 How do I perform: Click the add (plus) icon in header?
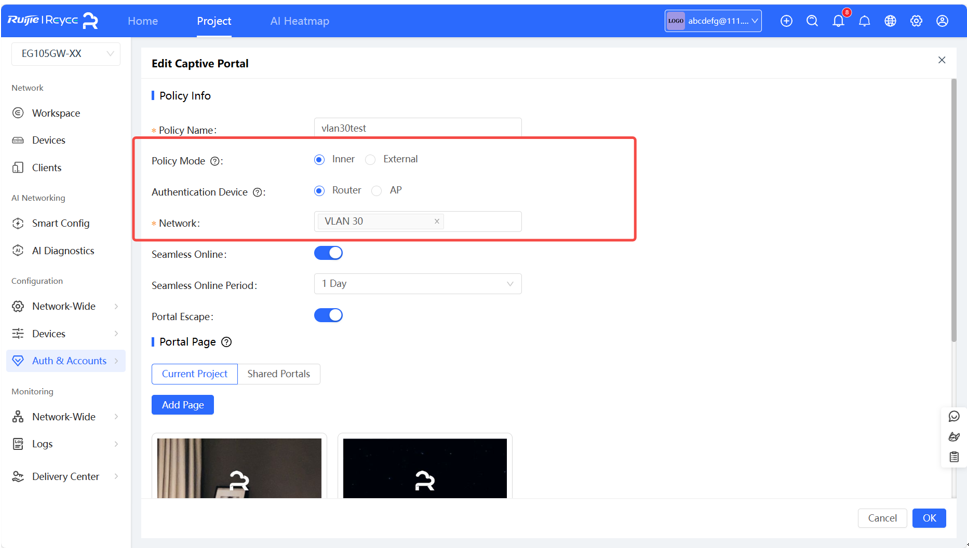[x=786, y=21]
